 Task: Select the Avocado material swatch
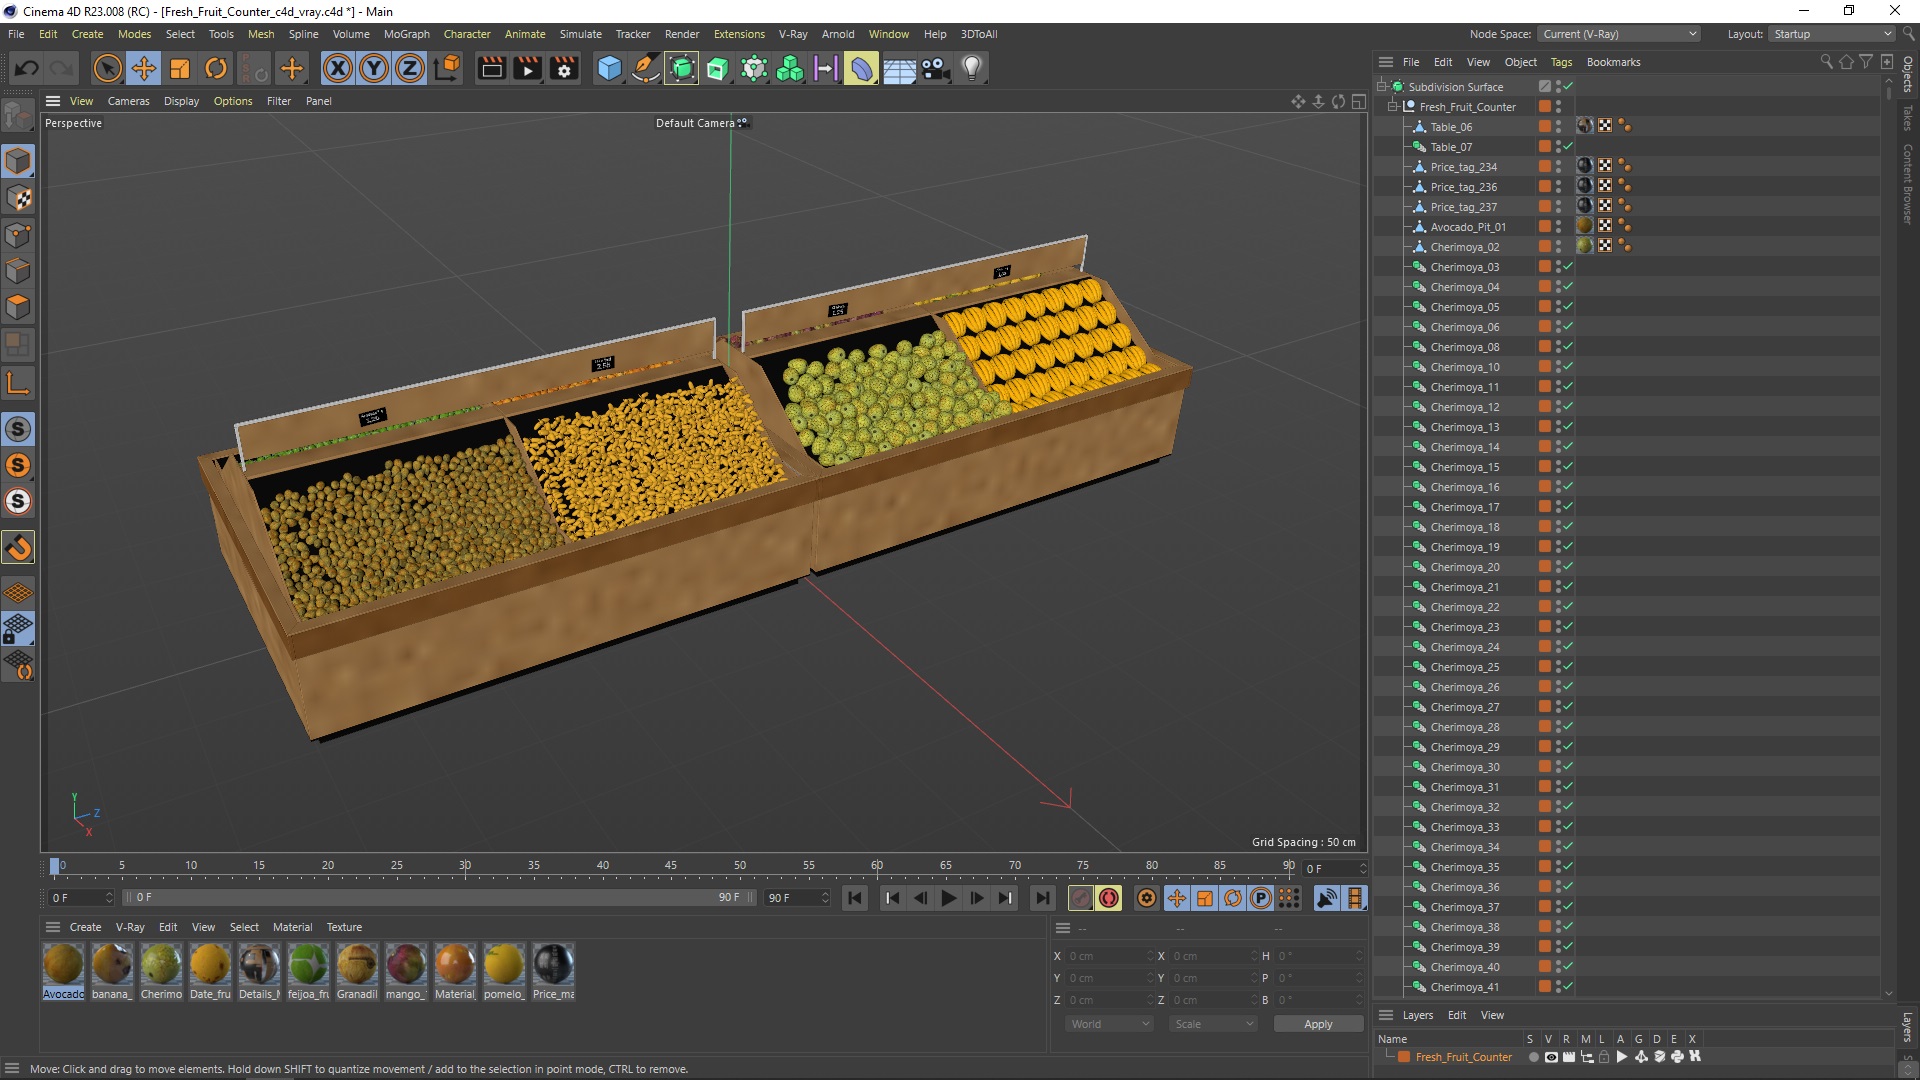pos(63,964)
